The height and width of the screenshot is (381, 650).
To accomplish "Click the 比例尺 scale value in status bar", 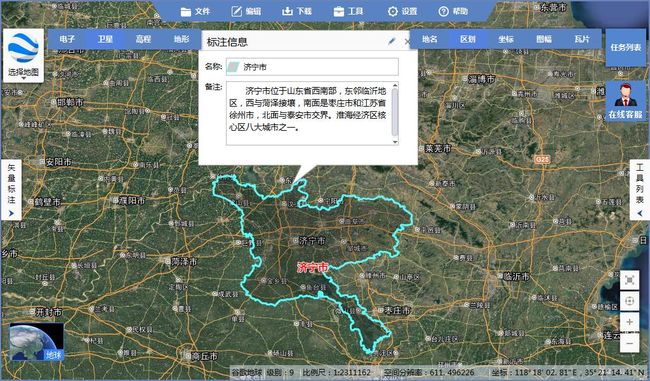I will pos(336,372).
